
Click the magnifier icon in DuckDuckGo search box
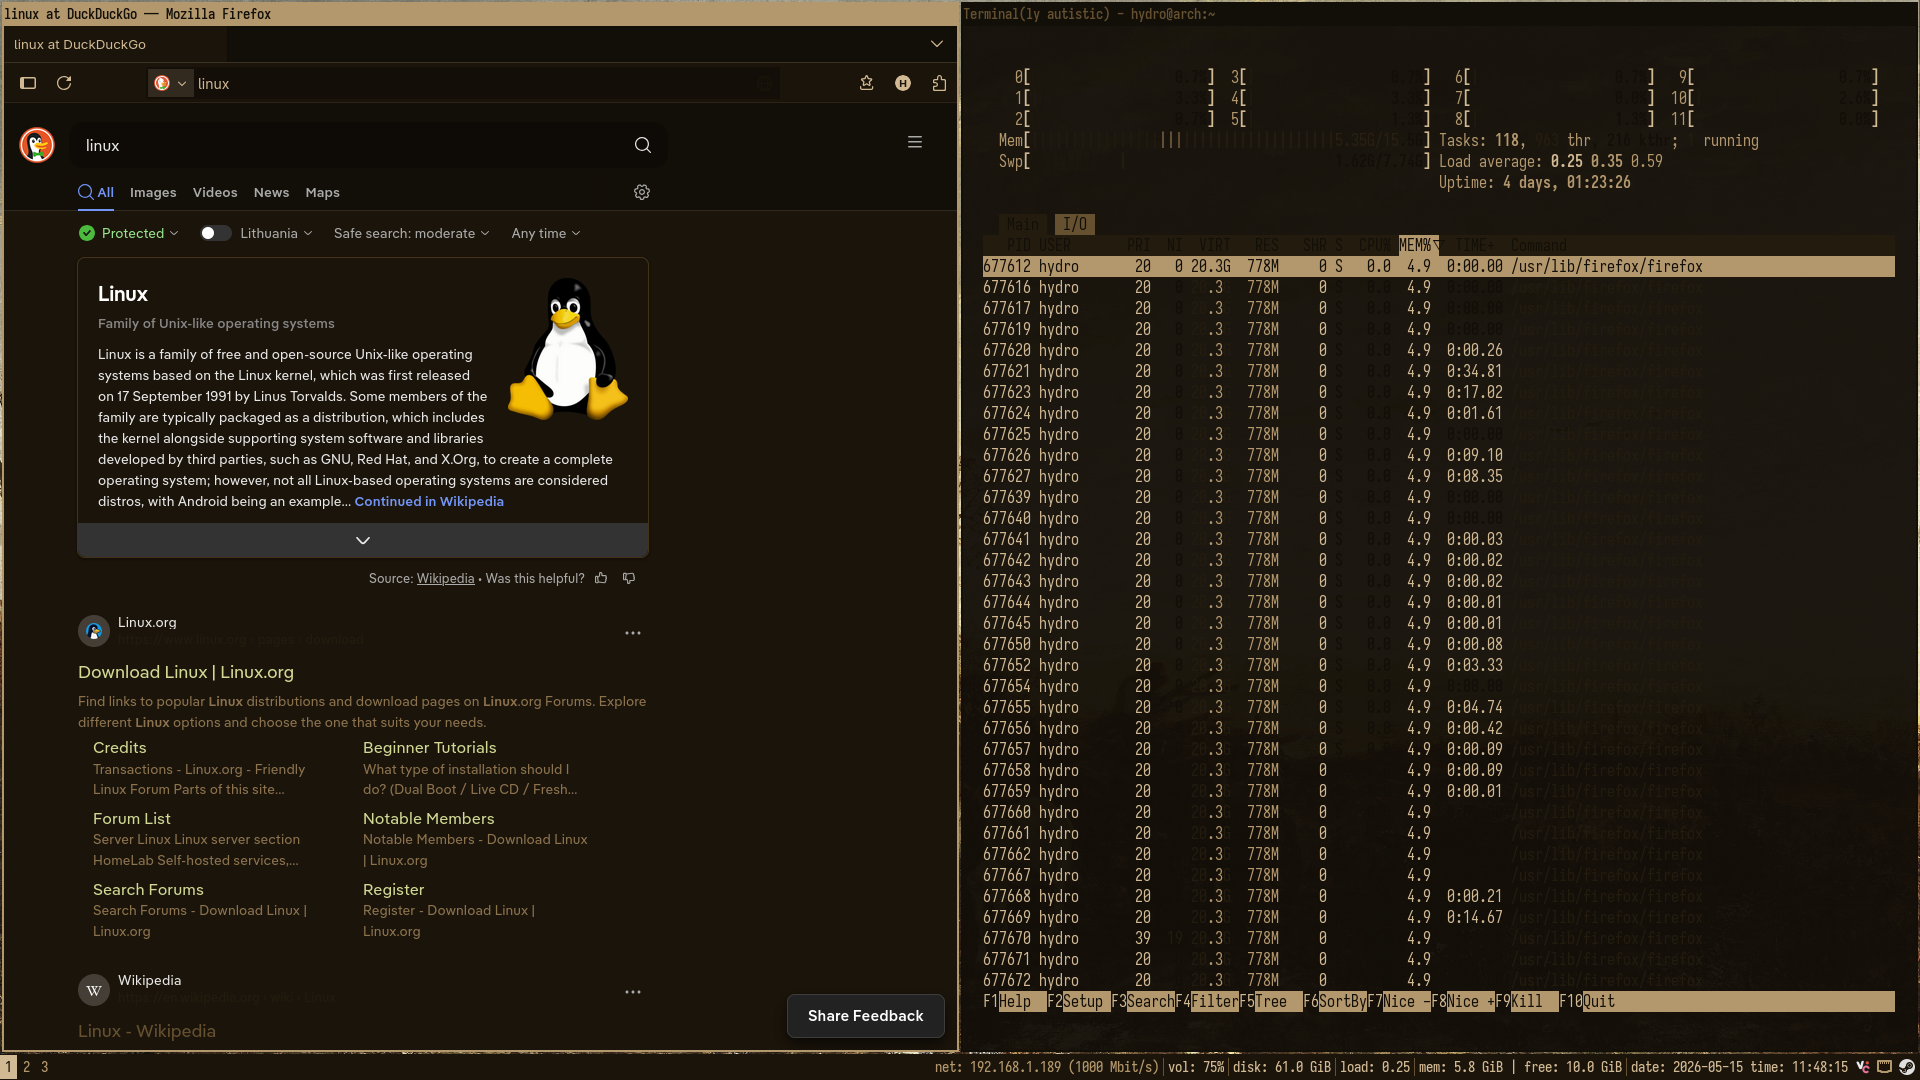(x=643, y=145)
